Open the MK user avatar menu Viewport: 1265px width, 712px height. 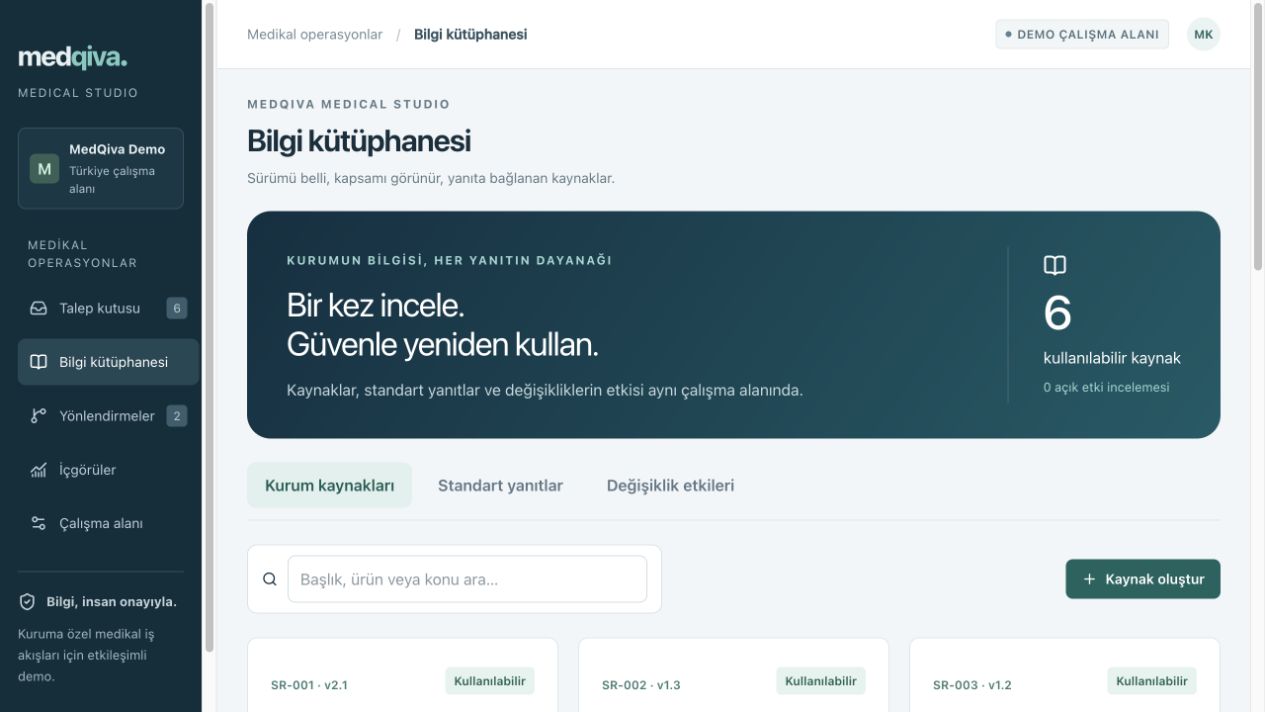coord(1204,34)
